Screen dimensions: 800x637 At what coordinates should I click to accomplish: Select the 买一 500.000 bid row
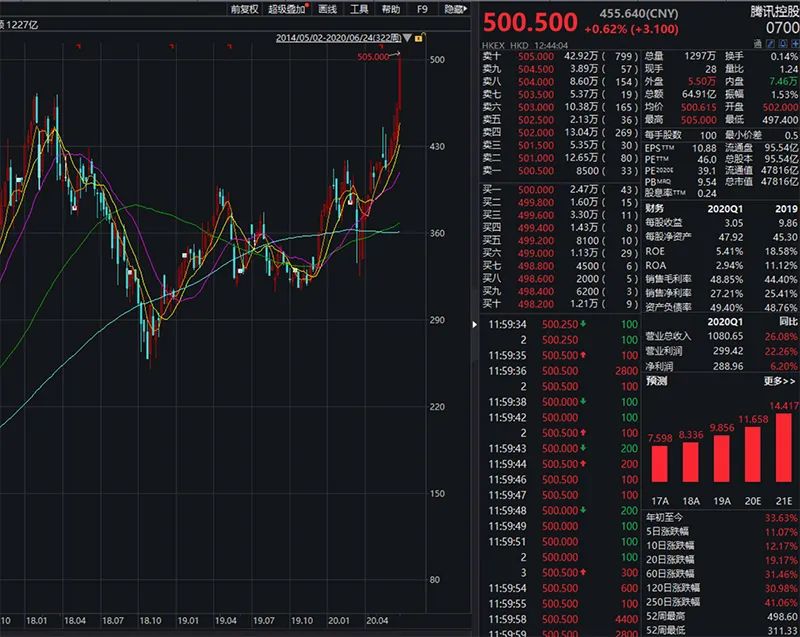[x=560, y=190]
